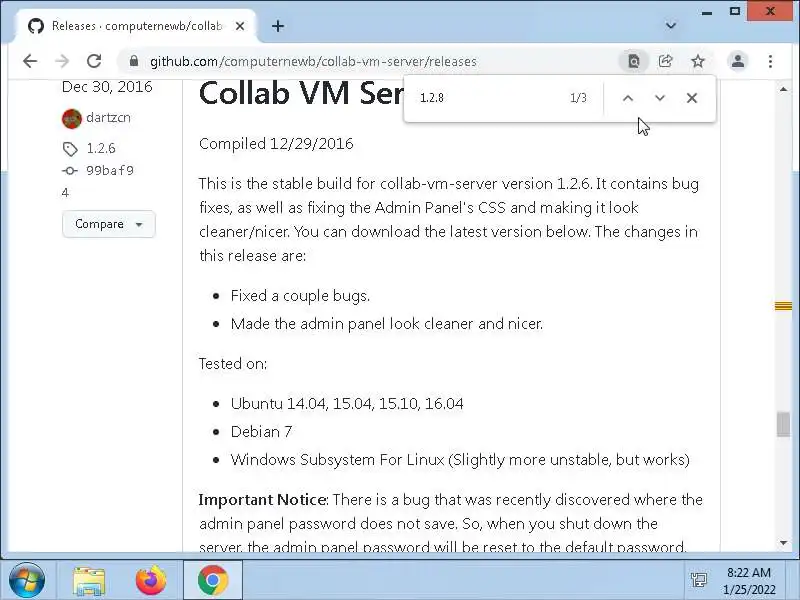Share this page via share icon

pyautogui.click(x=665, y=61)
